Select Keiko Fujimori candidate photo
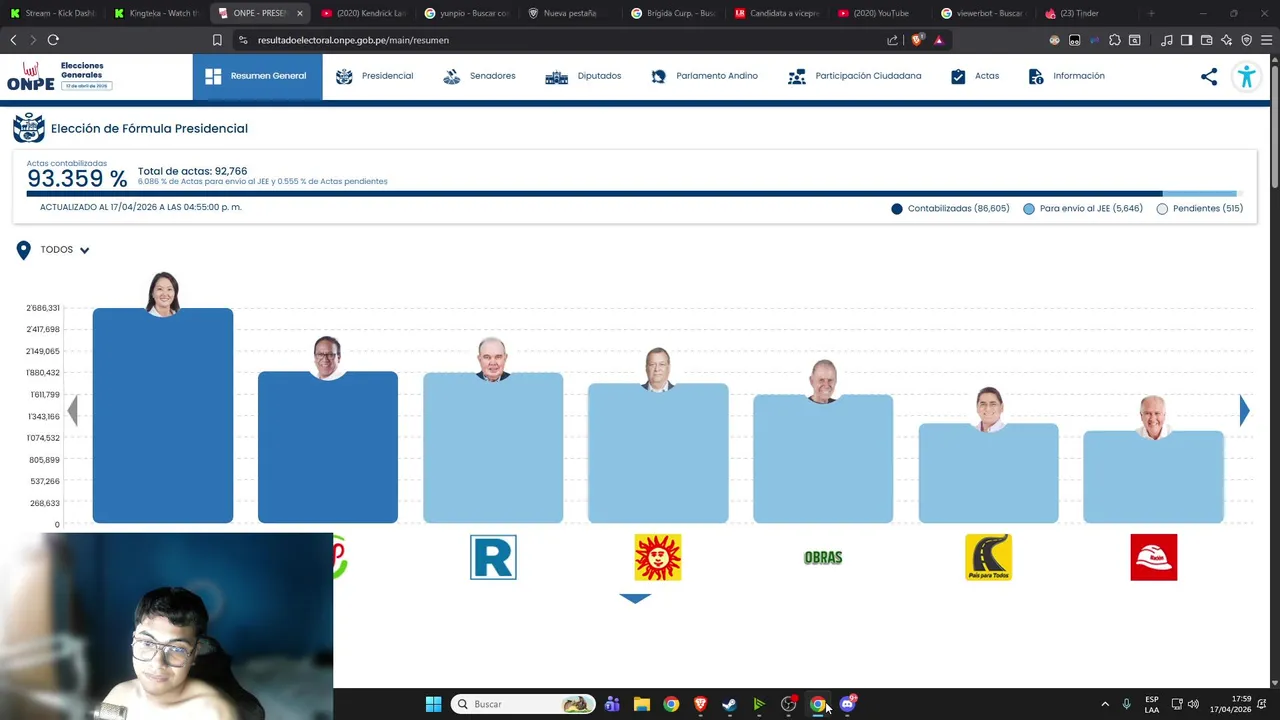1280x720 pixels. (x=162, y=294)
